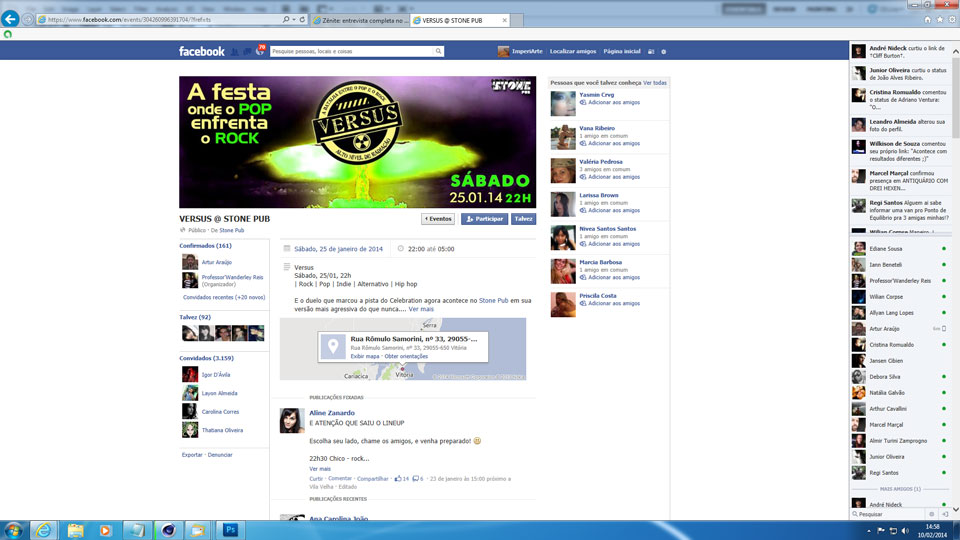Image resolution: width=960 pixels, height=540 pixels.
Task: Open account settings gear in header
Action: point(664,51)
